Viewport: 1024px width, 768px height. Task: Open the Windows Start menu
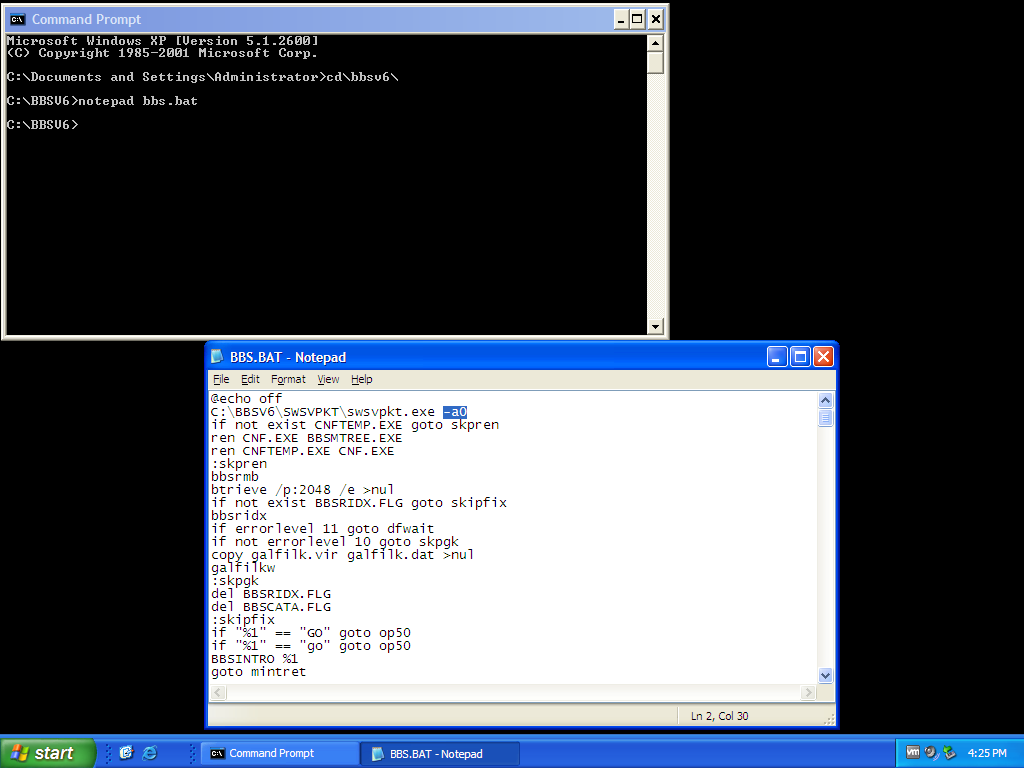[x=48, y=753]
